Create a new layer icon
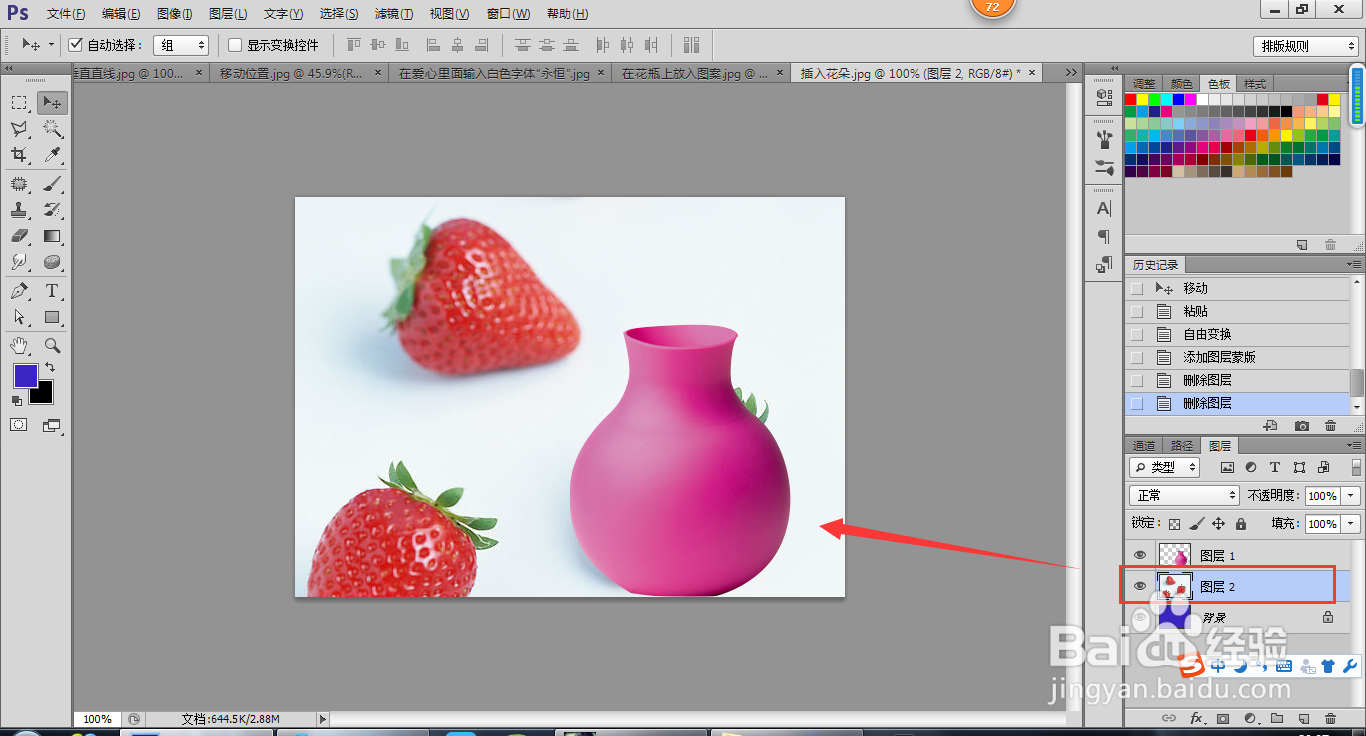The image size is (1366, 736). [1303, 718]
